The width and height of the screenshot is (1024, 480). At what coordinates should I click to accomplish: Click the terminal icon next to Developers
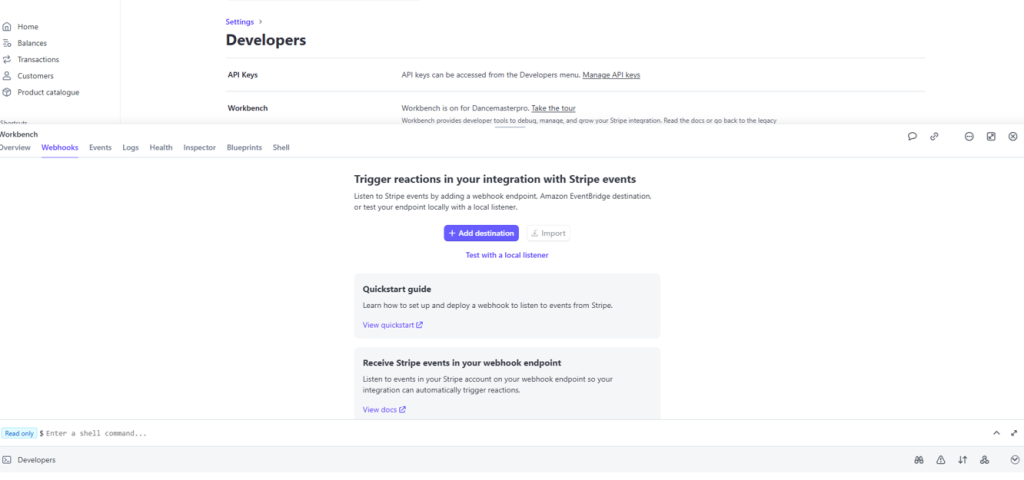coord(7,460)
